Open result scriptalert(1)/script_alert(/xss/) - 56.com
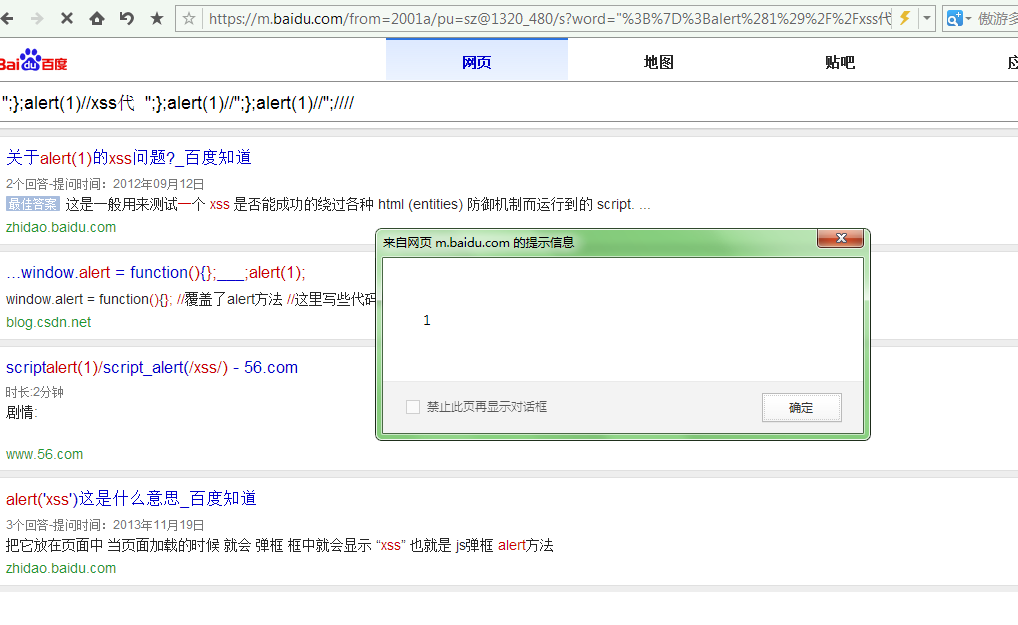The image size is (1018, 625). point(152,367)
